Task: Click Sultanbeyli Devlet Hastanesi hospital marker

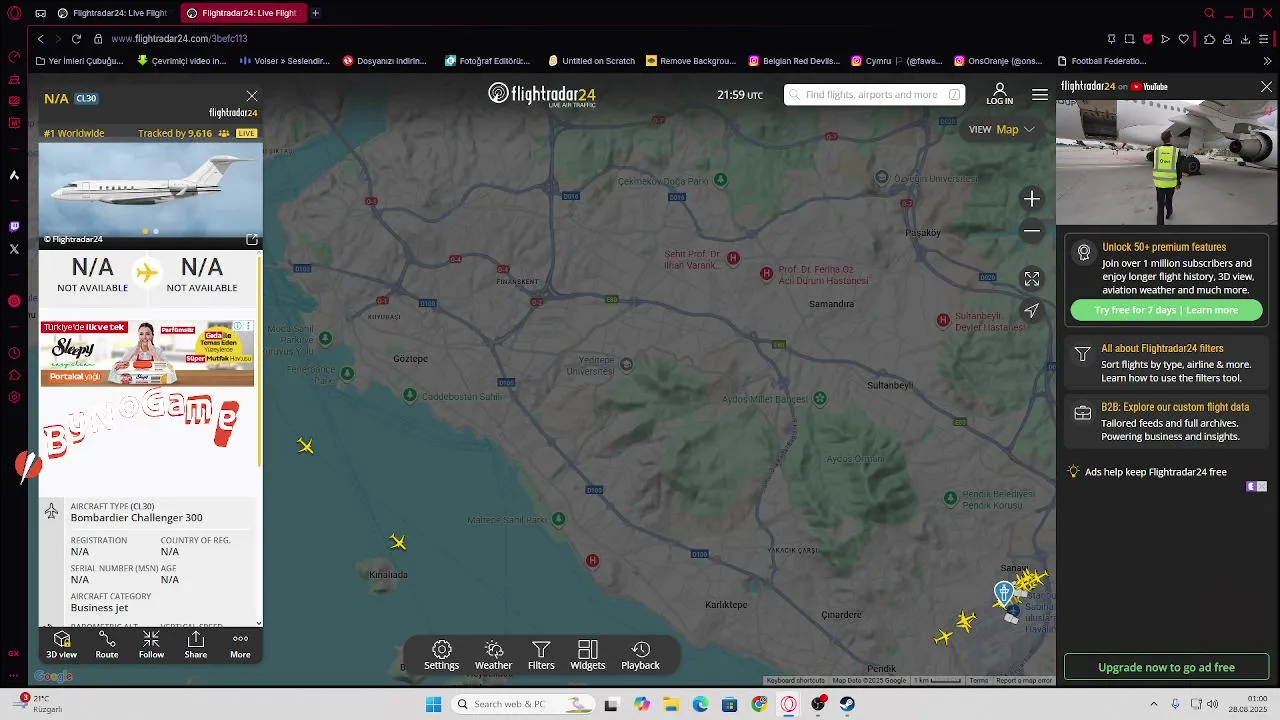Action: (943, 320)
